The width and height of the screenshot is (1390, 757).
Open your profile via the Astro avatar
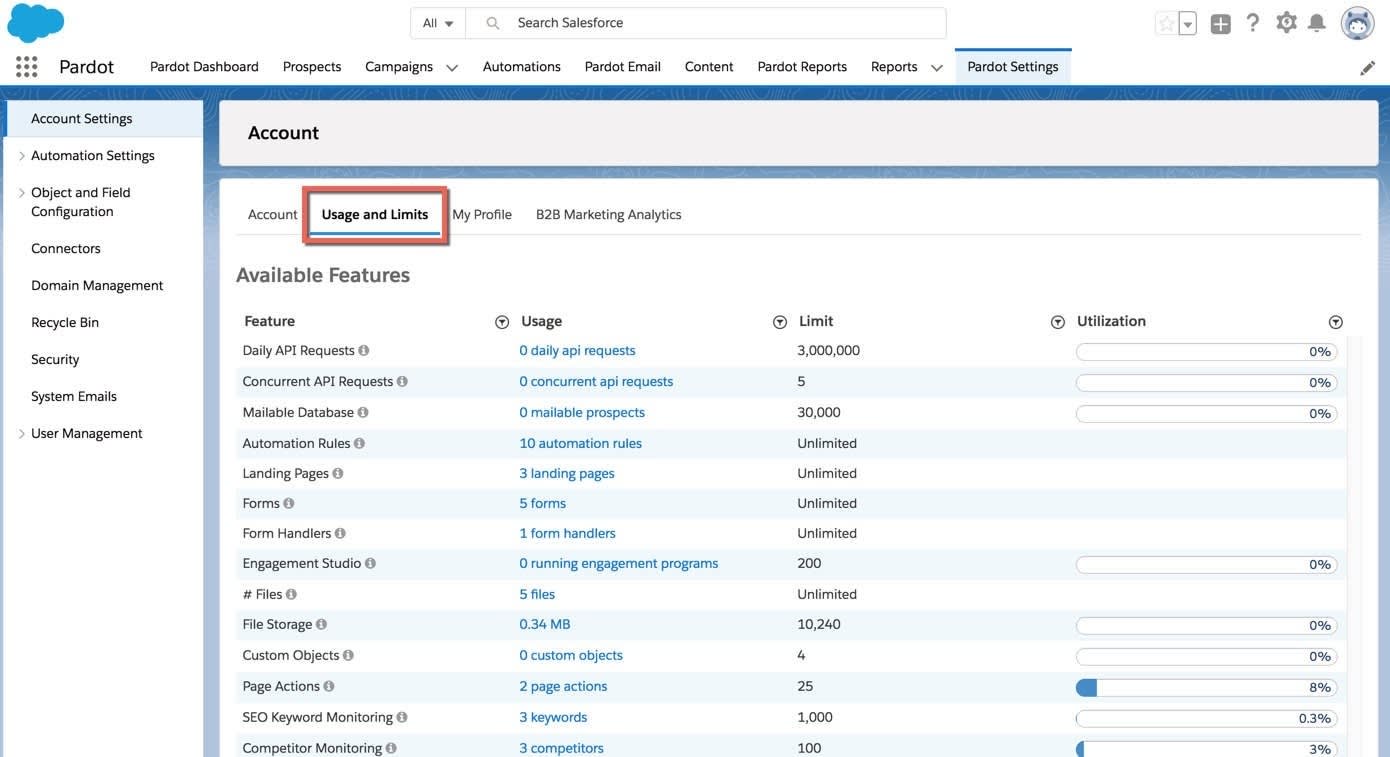click(1355, 22)
